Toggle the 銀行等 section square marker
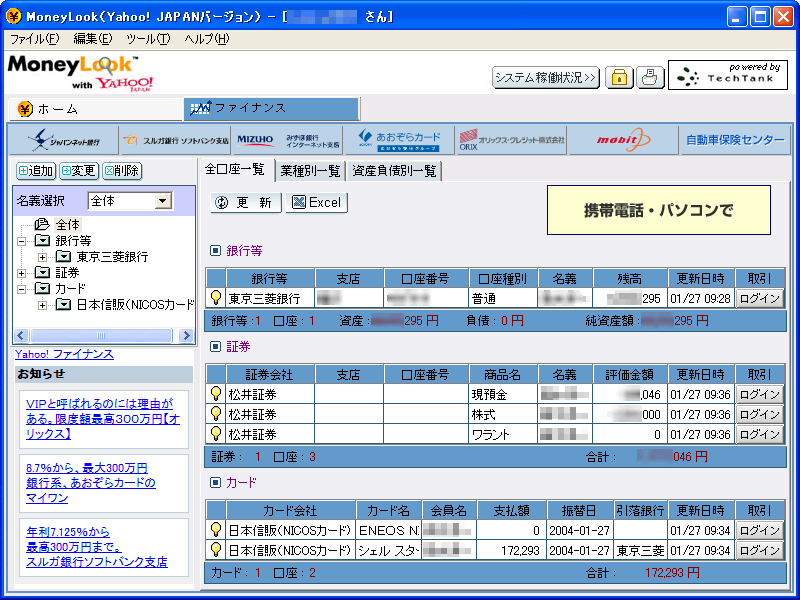 215,251
